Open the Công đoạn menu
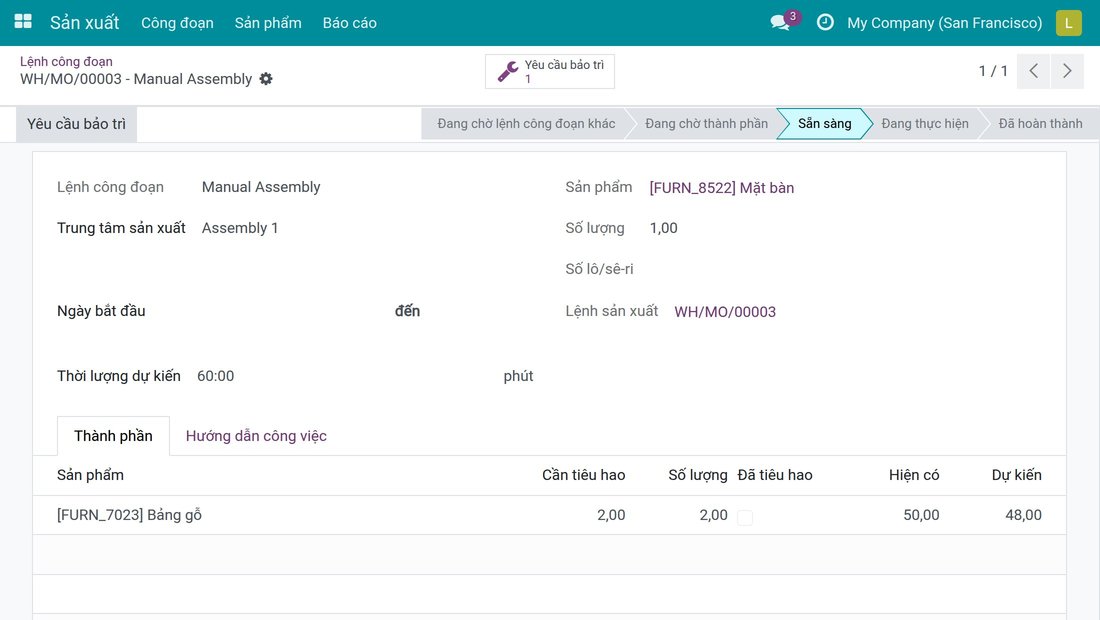Viewport: 1100px width, 620px height. coord(177,22)
